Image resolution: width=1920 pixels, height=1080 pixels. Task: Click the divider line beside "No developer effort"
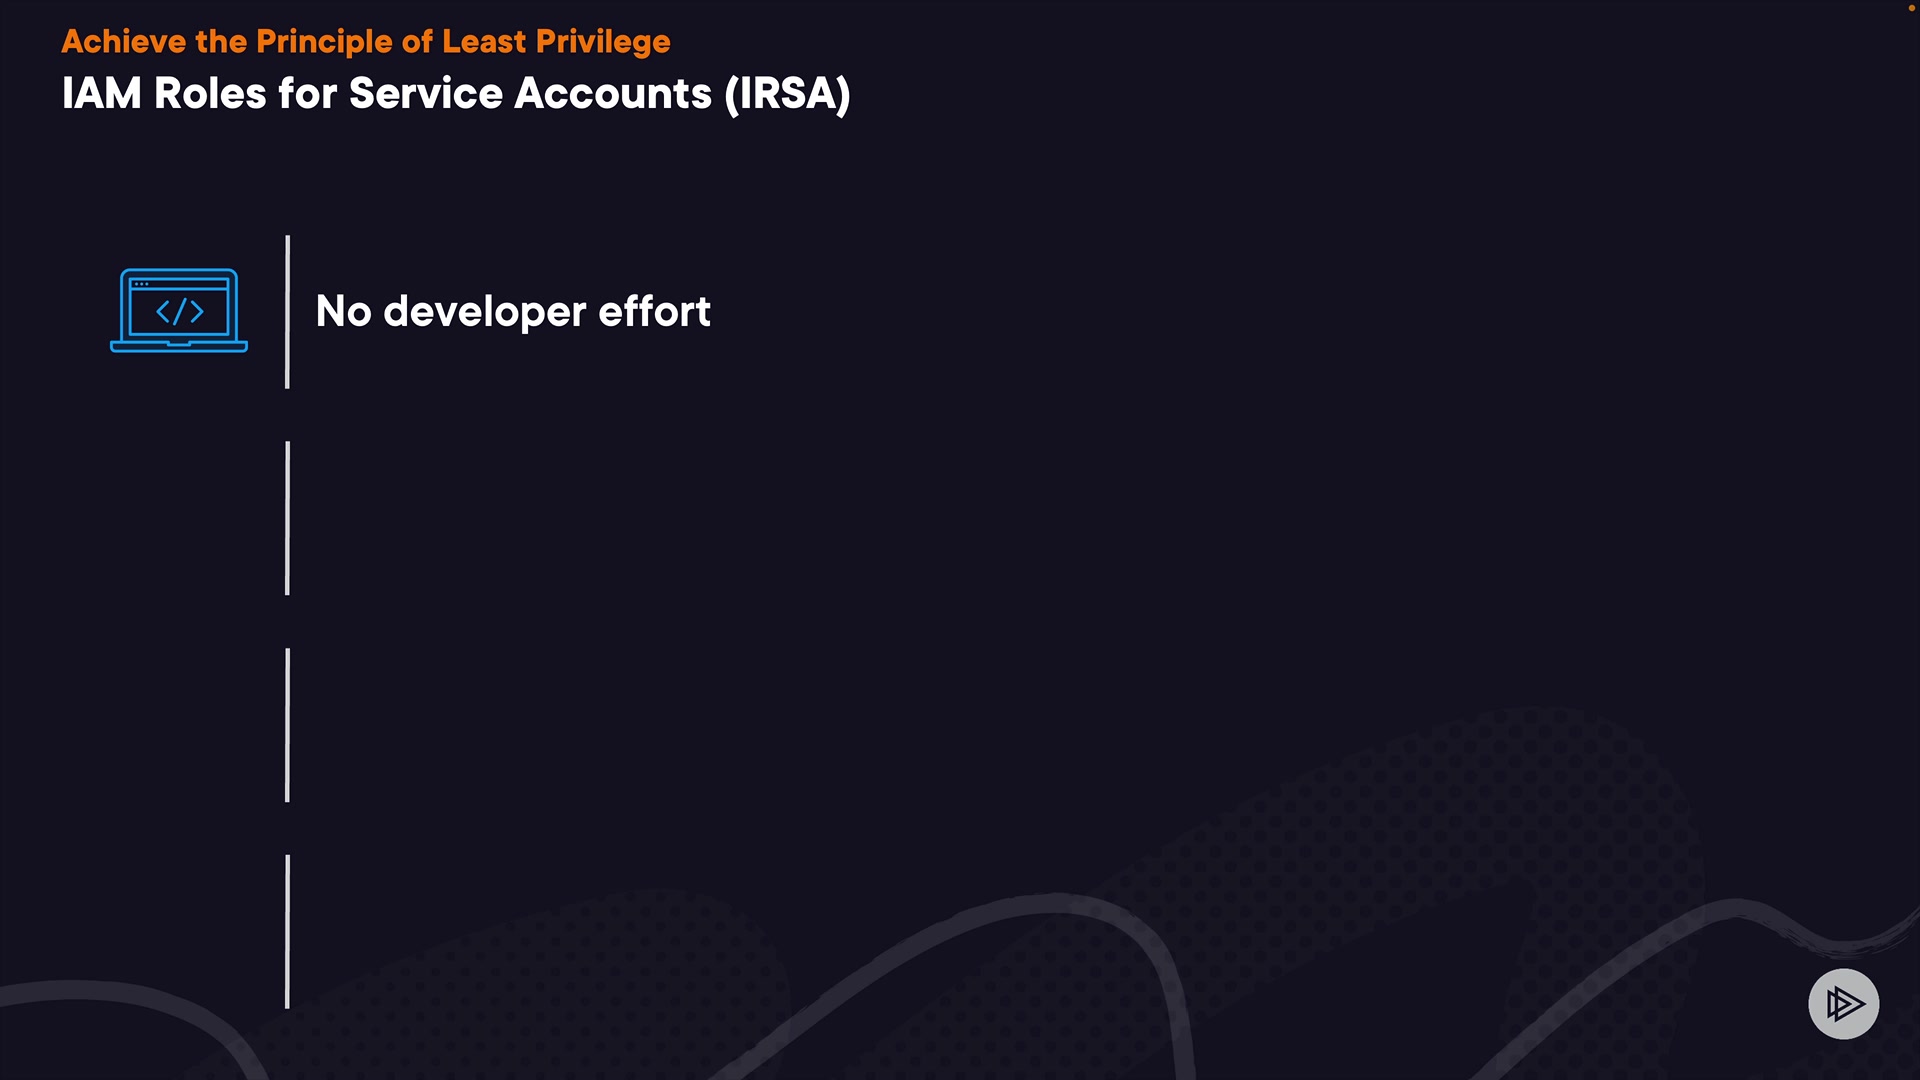tap(287, 312)
